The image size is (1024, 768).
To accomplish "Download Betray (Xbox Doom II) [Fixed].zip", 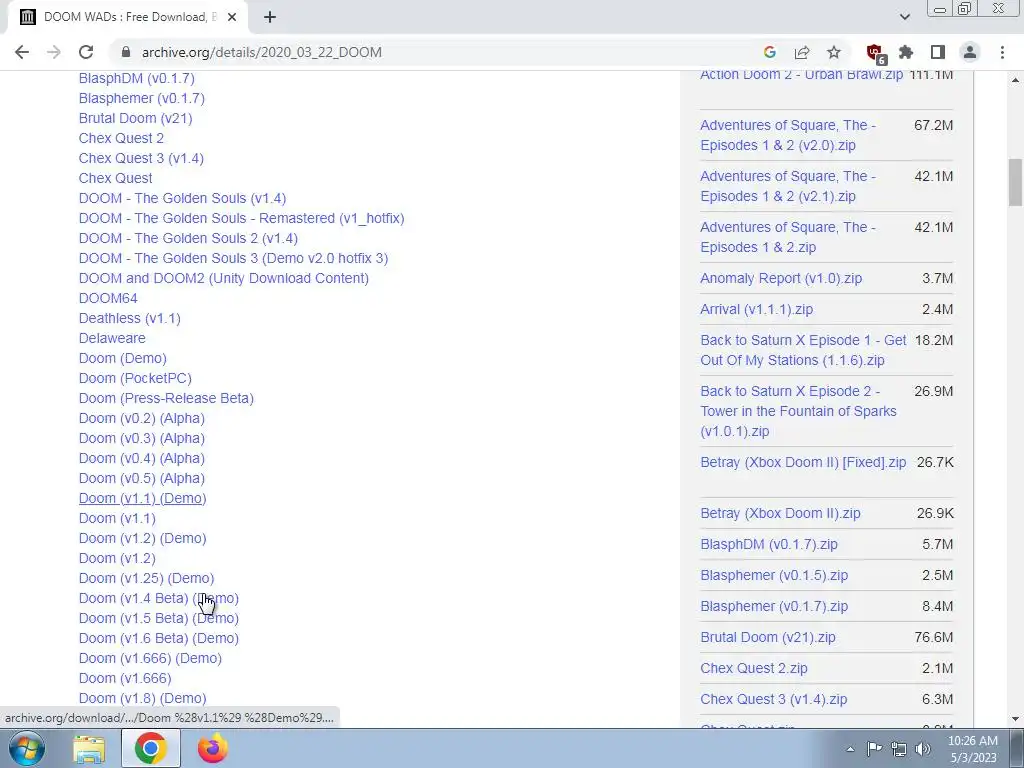I will pyautogui.click(x=803, y=462).
